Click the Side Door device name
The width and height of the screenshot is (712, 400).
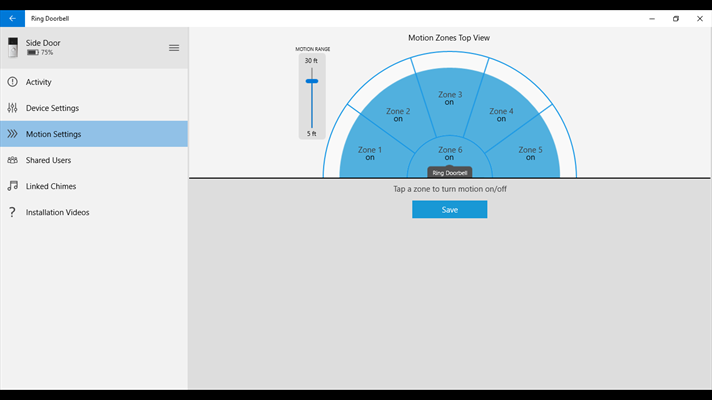(x=43, y=43)
